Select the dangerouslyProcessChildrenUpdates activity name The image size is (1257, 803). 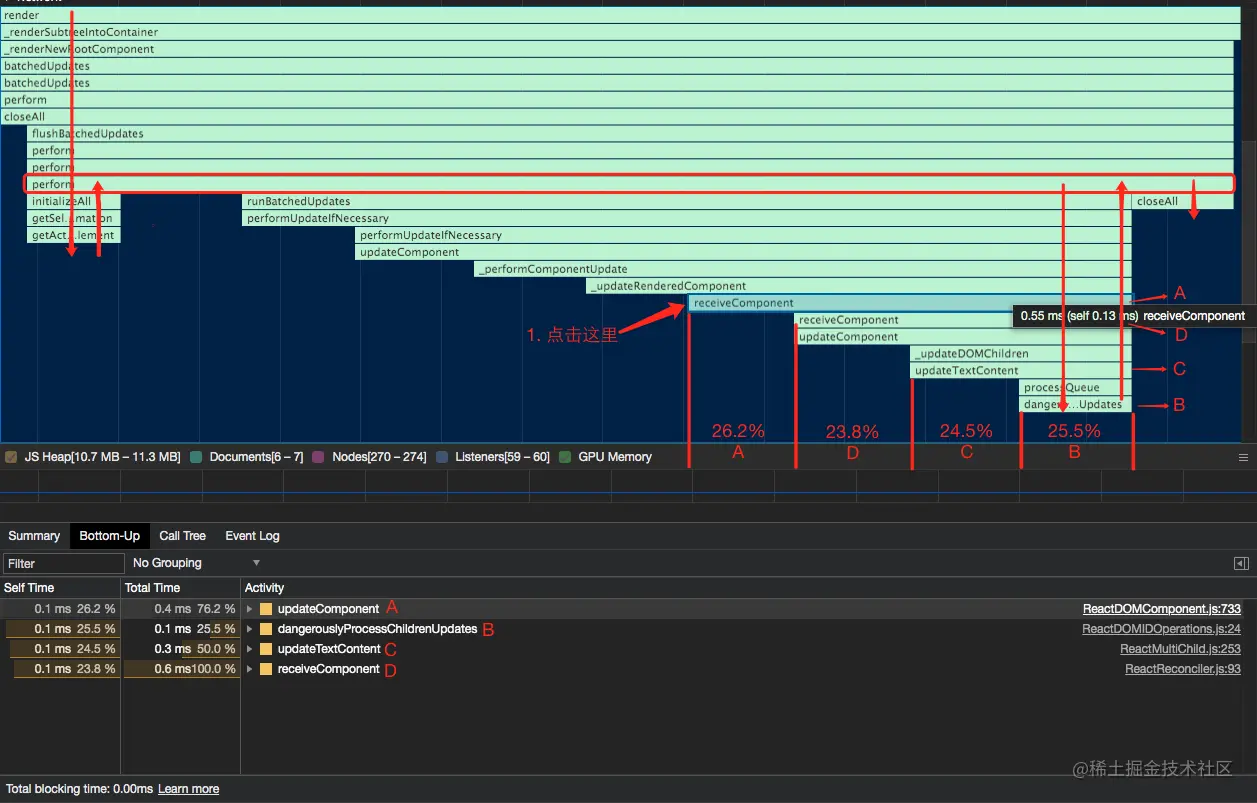[x=377, y=629]
